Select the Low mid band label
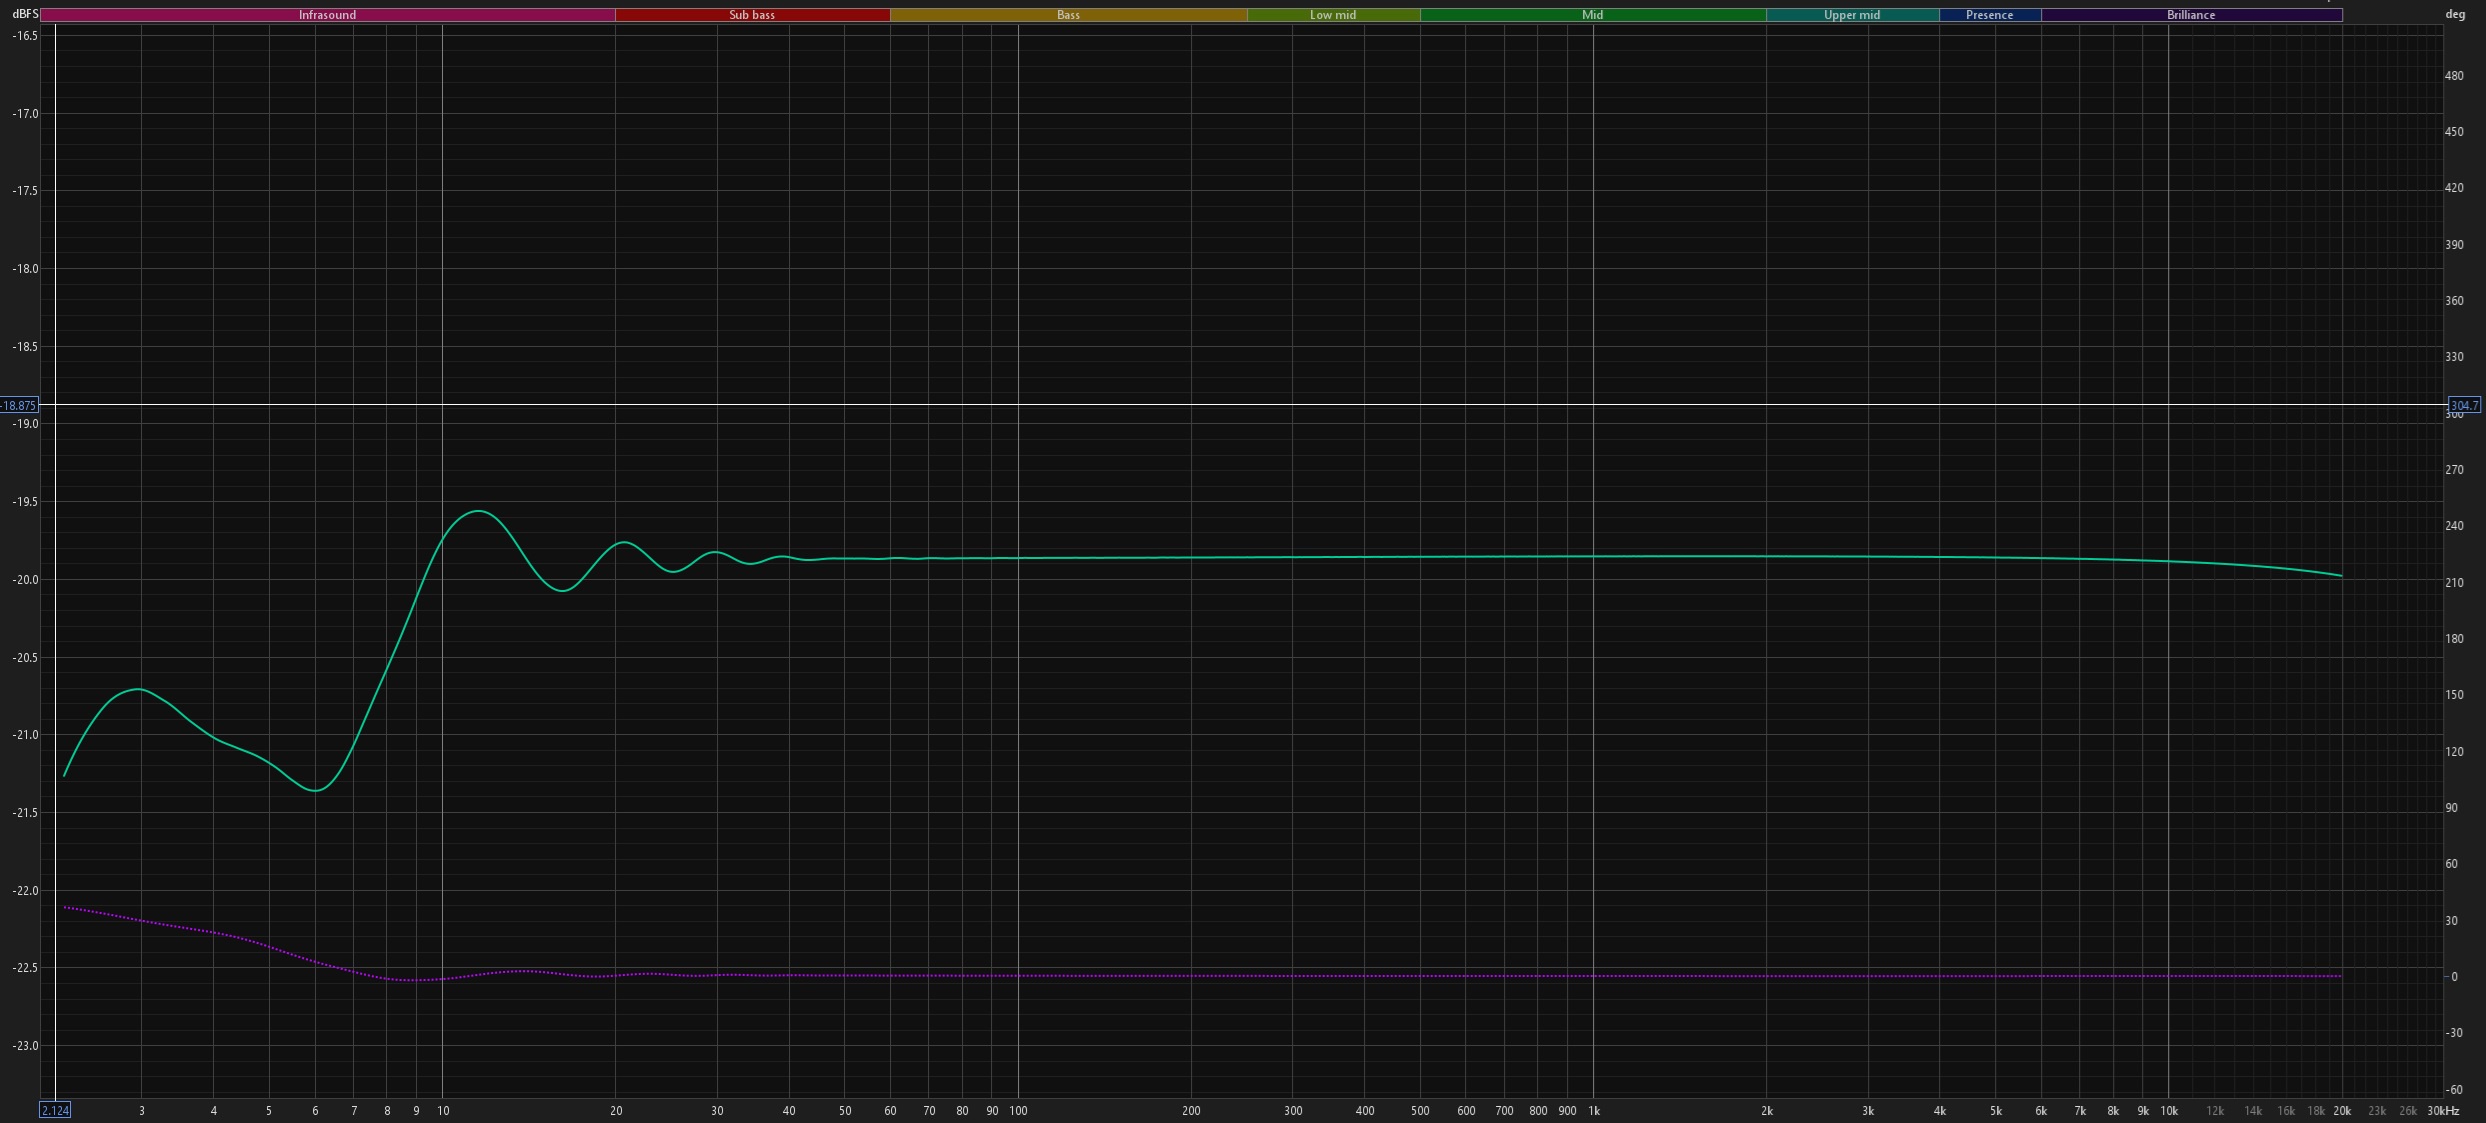2486x1123 pixels. [x=1333, y=15]
